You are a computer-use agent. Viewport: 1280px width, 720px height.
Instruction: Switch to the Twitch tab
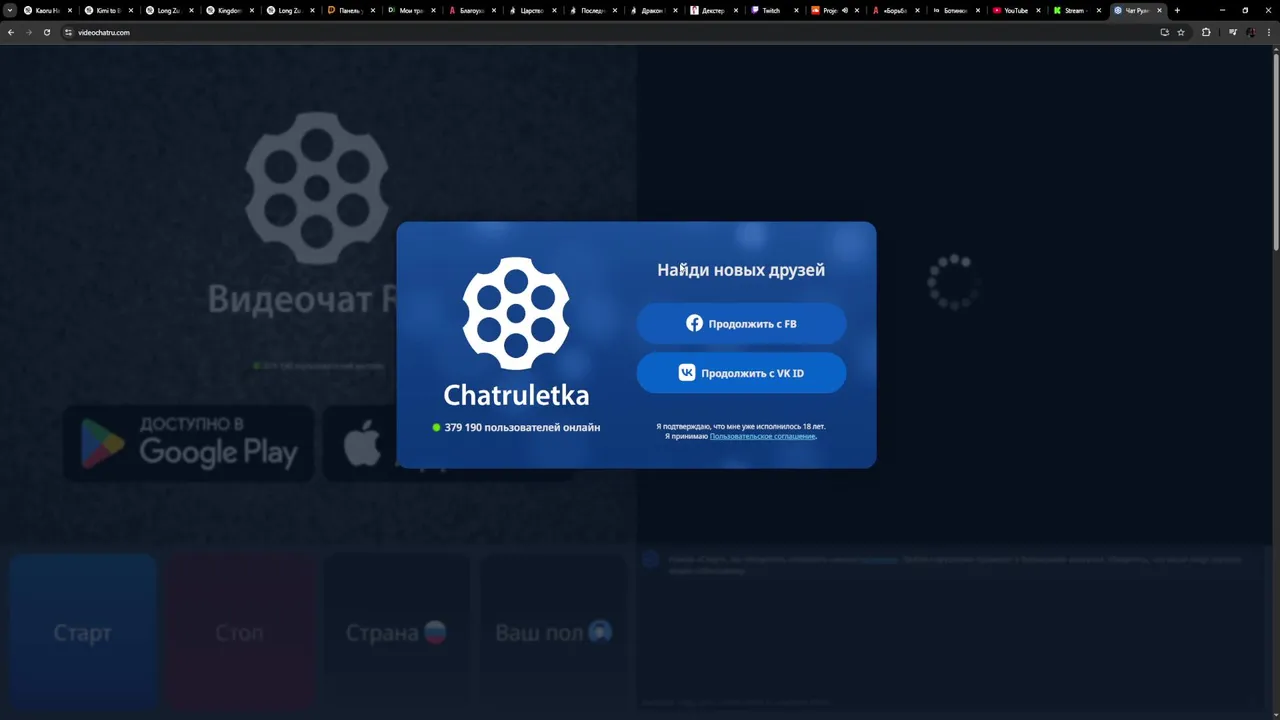coord(776,10)
